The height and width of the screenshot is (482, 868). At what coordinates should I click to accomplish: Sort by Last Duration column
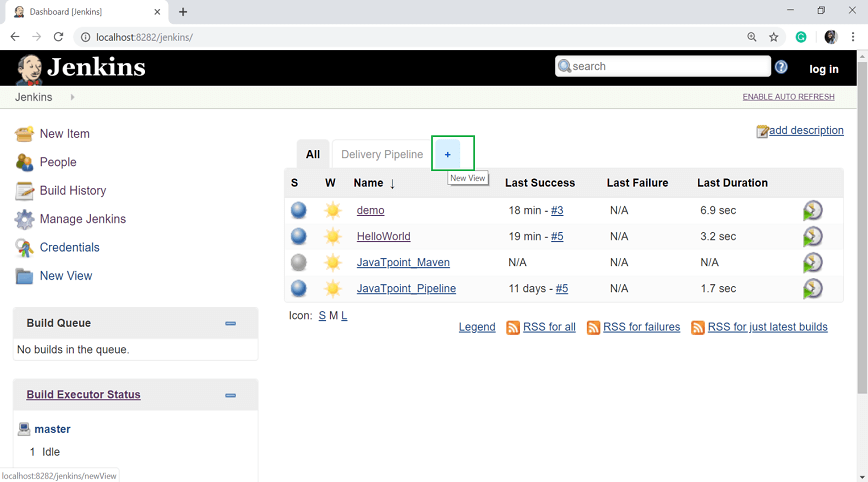click(x=732, y=183)
